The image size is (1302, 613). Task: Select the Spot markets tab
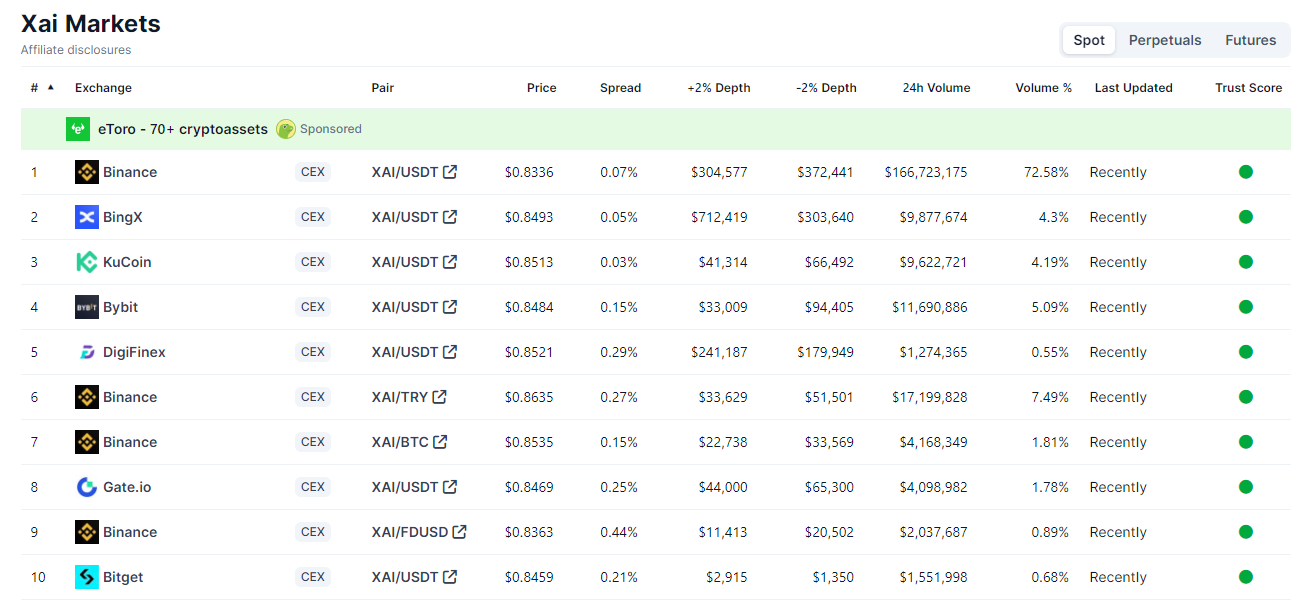(x=1089, y=40)
